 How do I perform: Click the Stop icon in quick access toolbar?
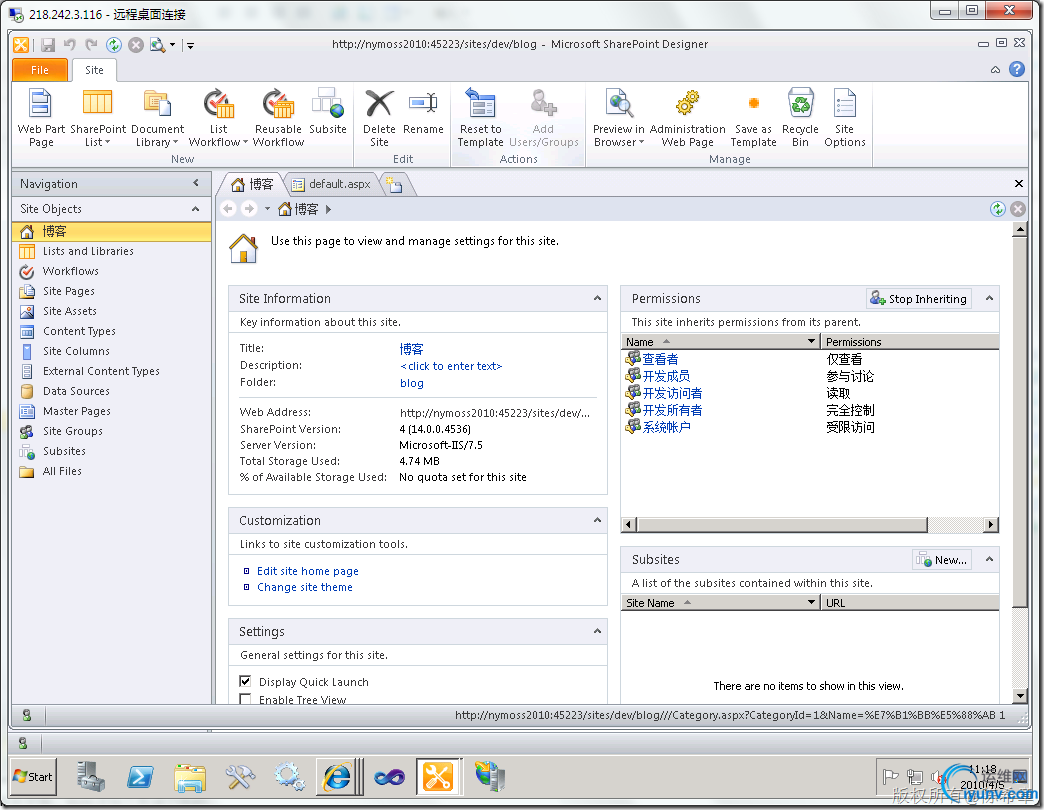[x=136, y=45]
